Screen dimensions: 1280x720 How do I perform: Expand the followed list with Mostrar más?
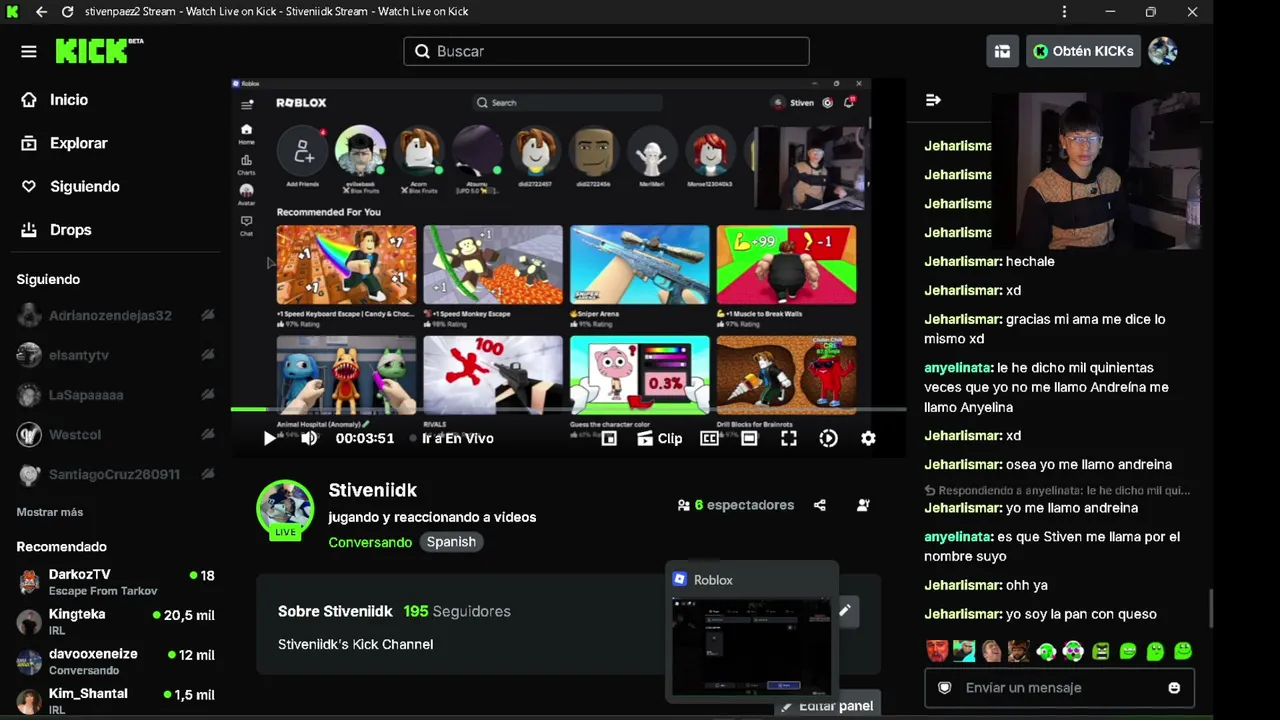tap(50, 512)
